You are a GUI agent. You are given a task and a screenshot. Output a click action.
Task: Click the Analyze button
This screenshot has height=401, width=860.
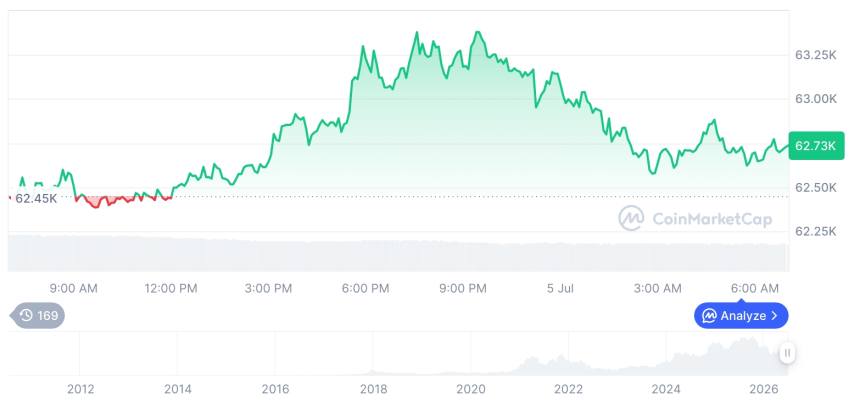tap(741, 315)
